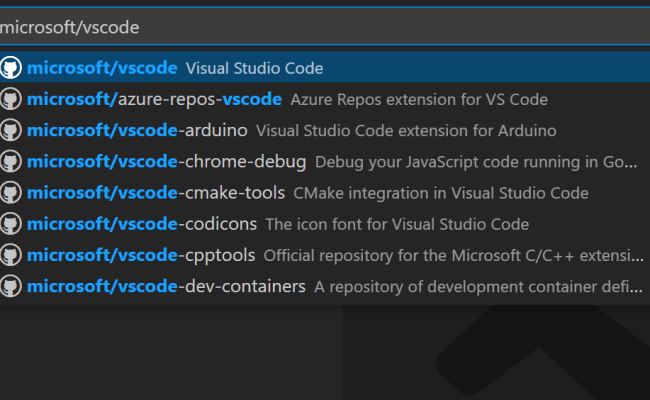The image size is (650, 400).
Task: Click 'Official repository for the Microsoft C/C++' description
Action: pyautogui.click(x=454, y=256)
